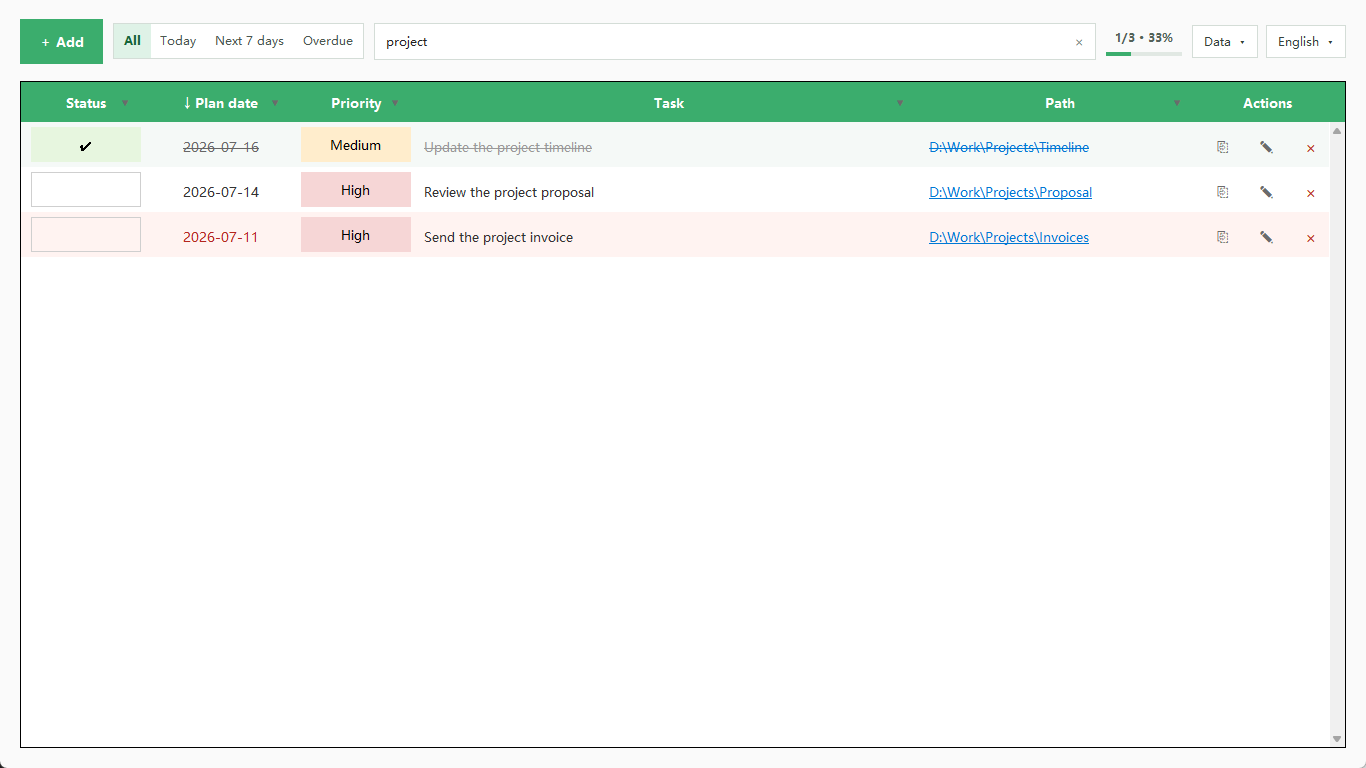1366x768 pixels.
Task: Open the D:\Work\Projects\Invoices path link
Action: pyautogui.click(x=1009, y=237)
